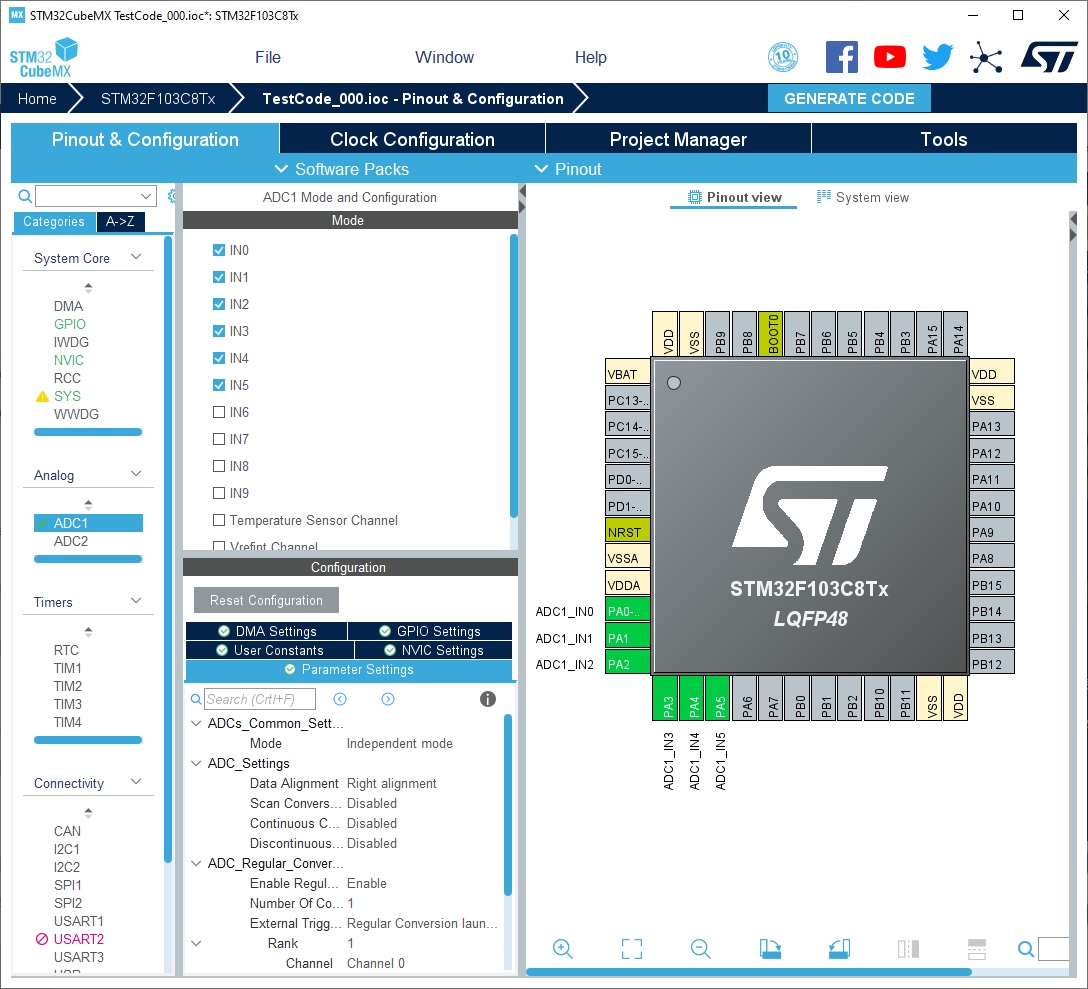Enable the IN8 channel checkbox
Screen dimensions: 1088x989
pos(219,466)
